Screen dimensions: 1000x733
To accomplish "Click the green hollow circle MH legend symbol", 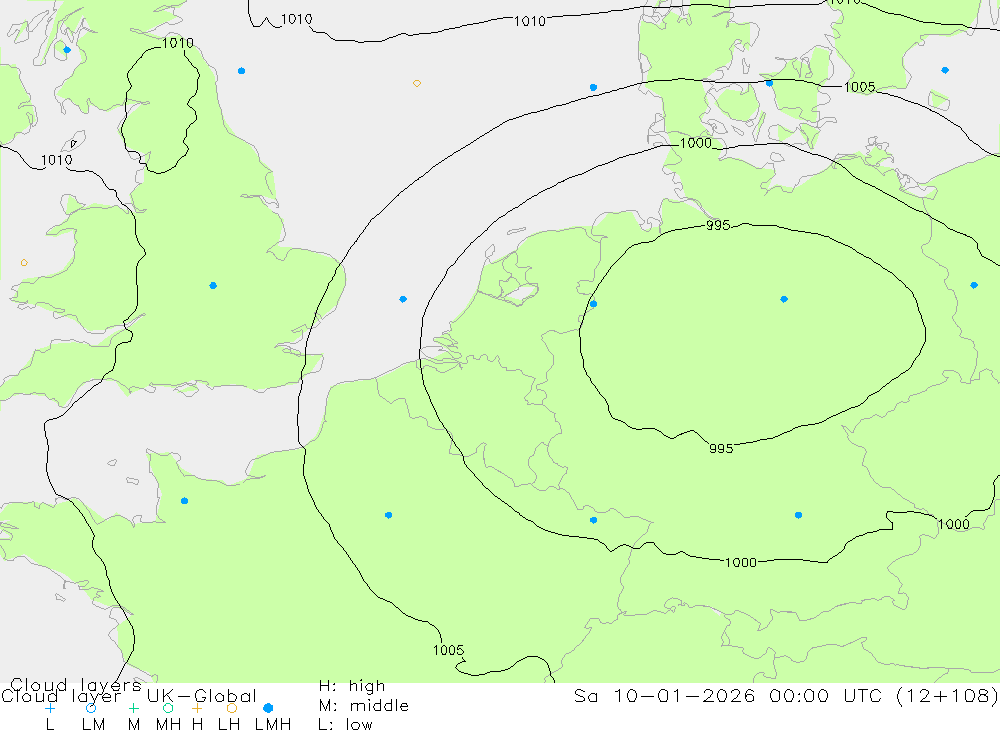I will coord(168,708).
